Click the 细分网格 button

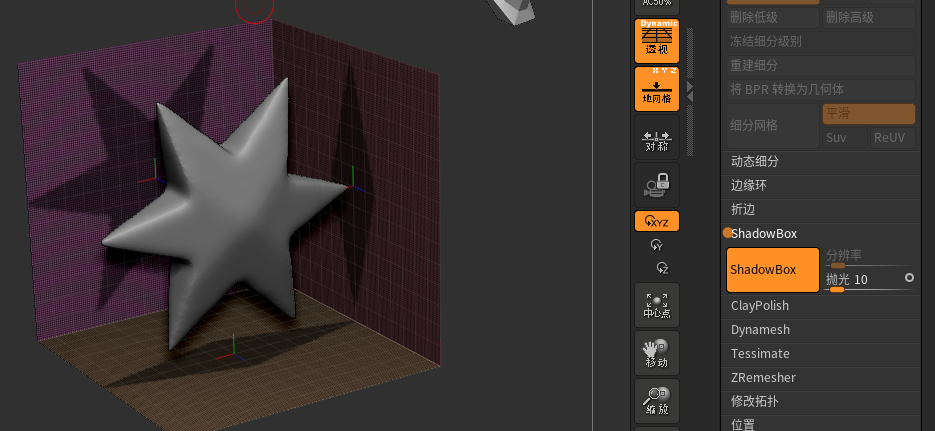(773, 126)
